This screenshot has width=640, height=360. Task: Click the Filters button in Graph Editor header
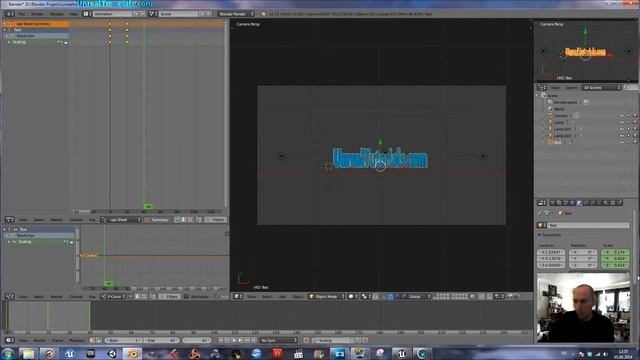[169, 297]
